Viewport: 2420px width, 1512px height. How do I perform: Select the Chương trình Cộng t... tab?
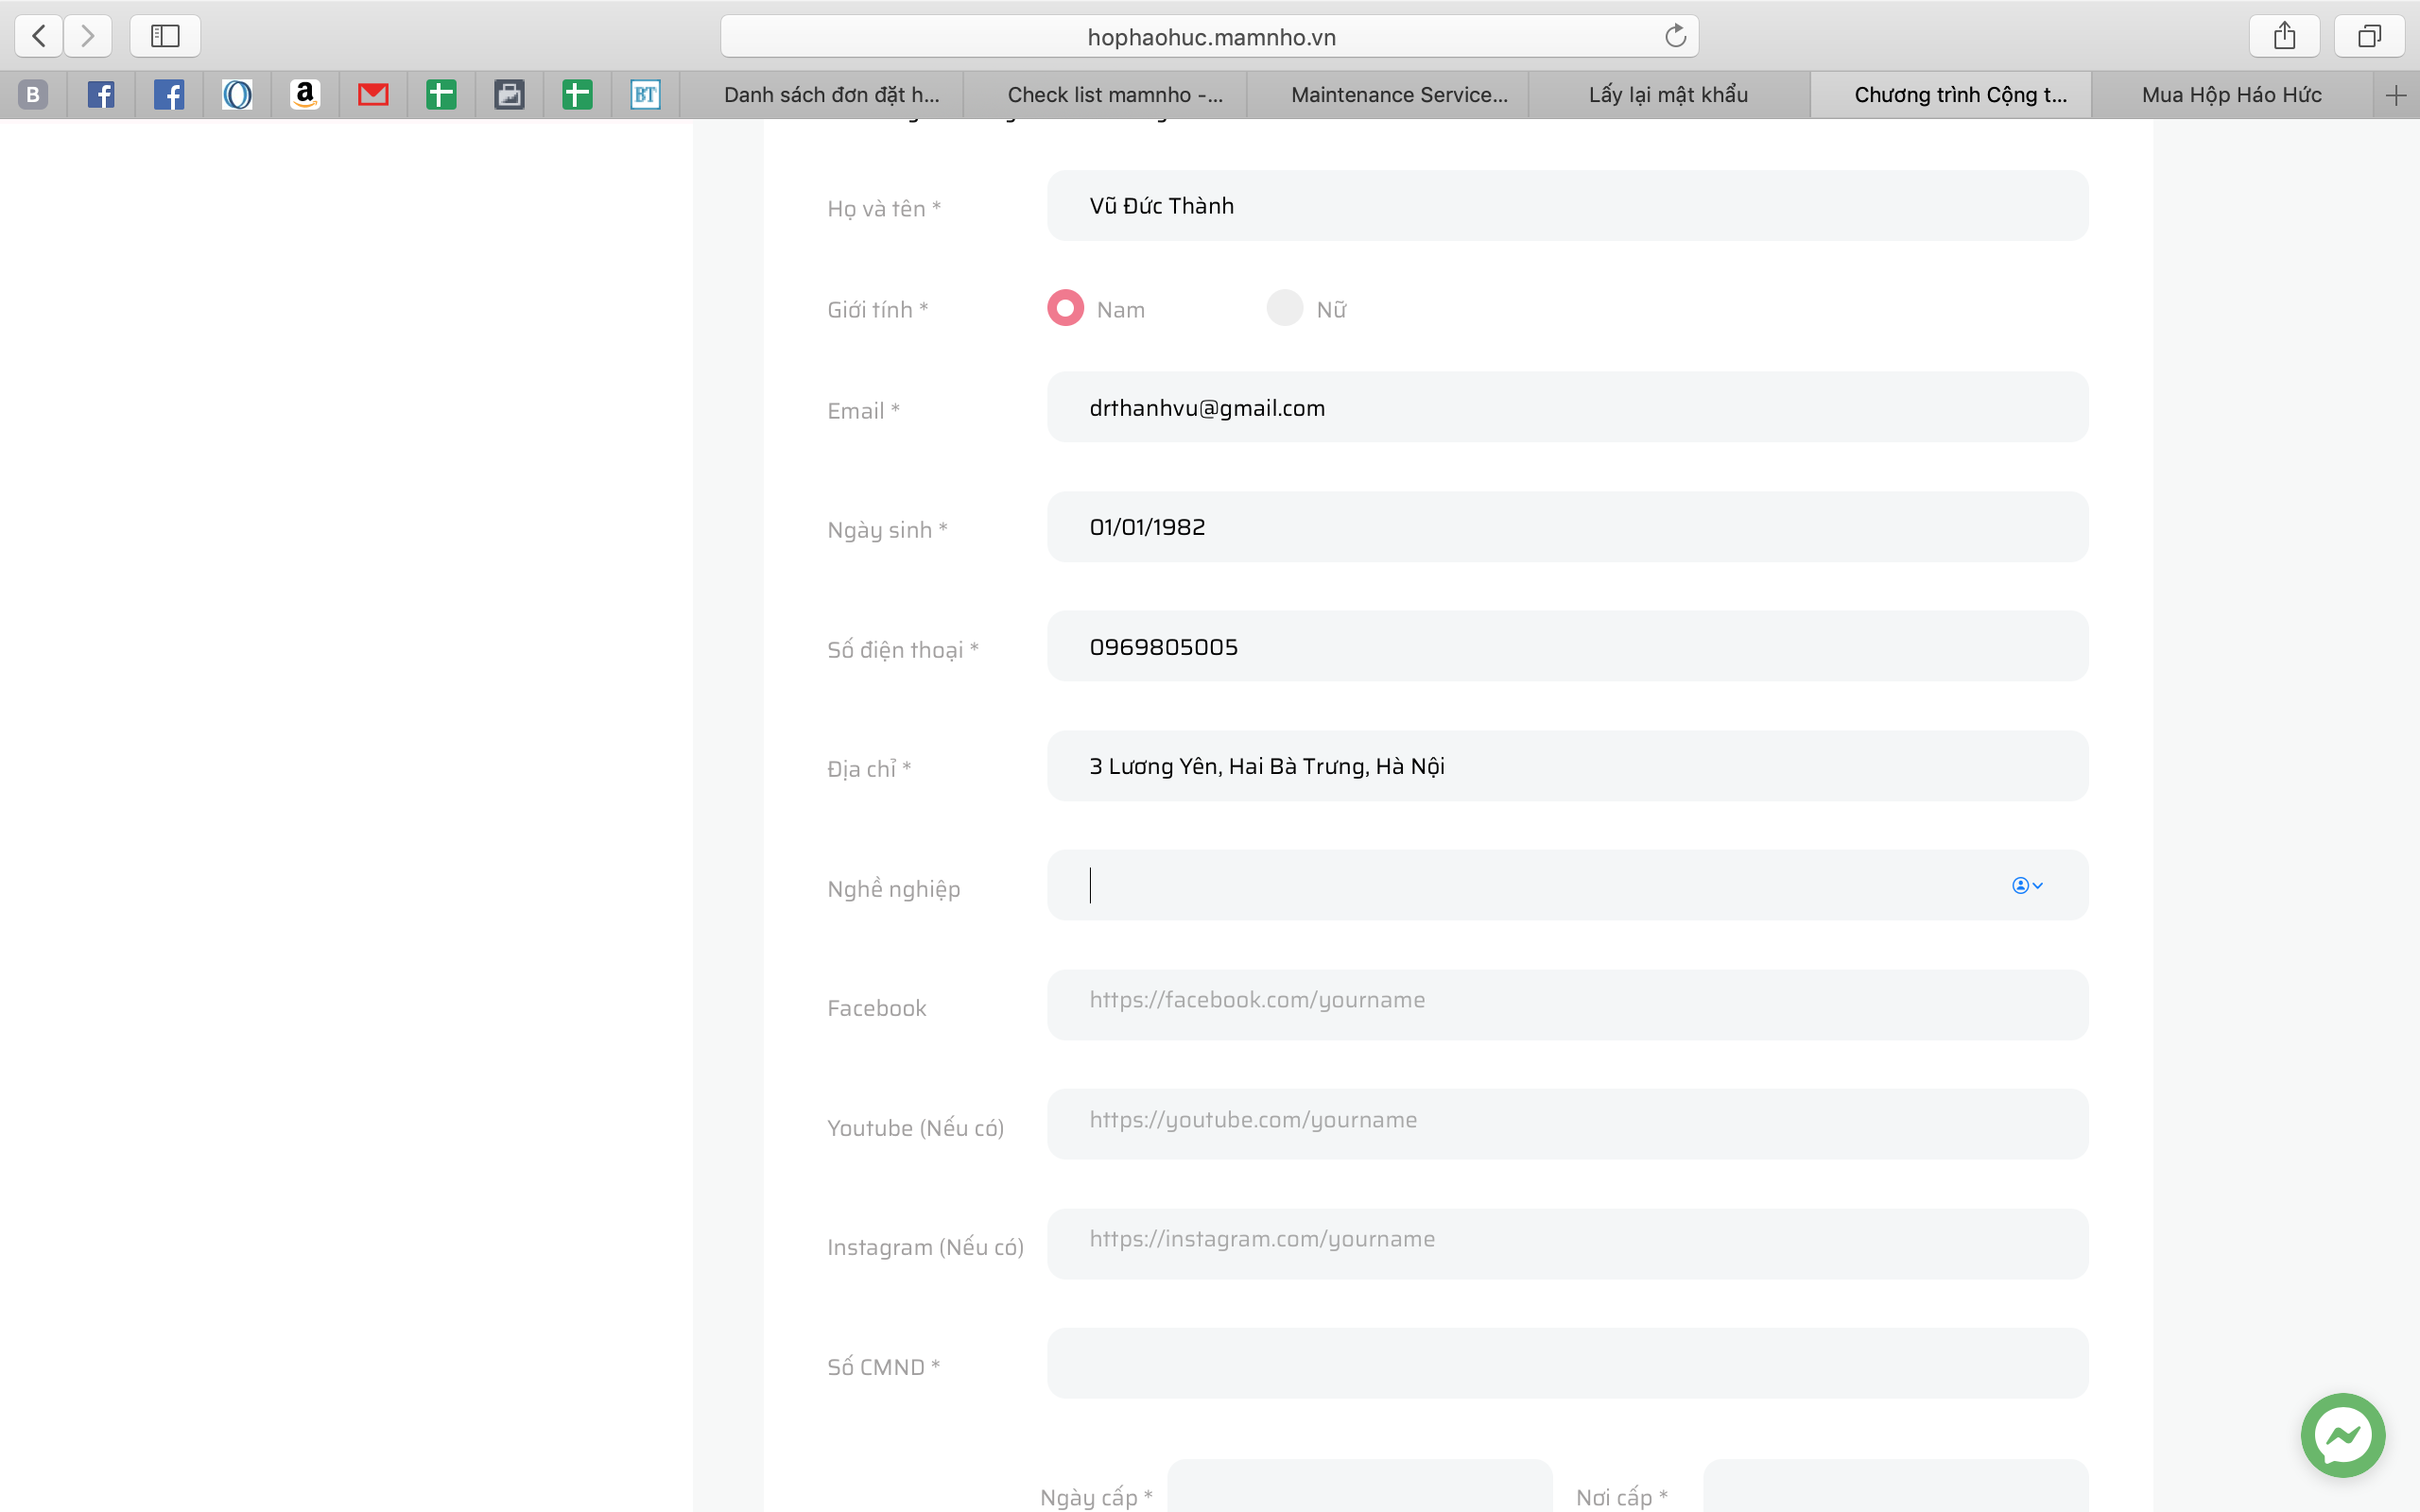tap(1951, 95)
